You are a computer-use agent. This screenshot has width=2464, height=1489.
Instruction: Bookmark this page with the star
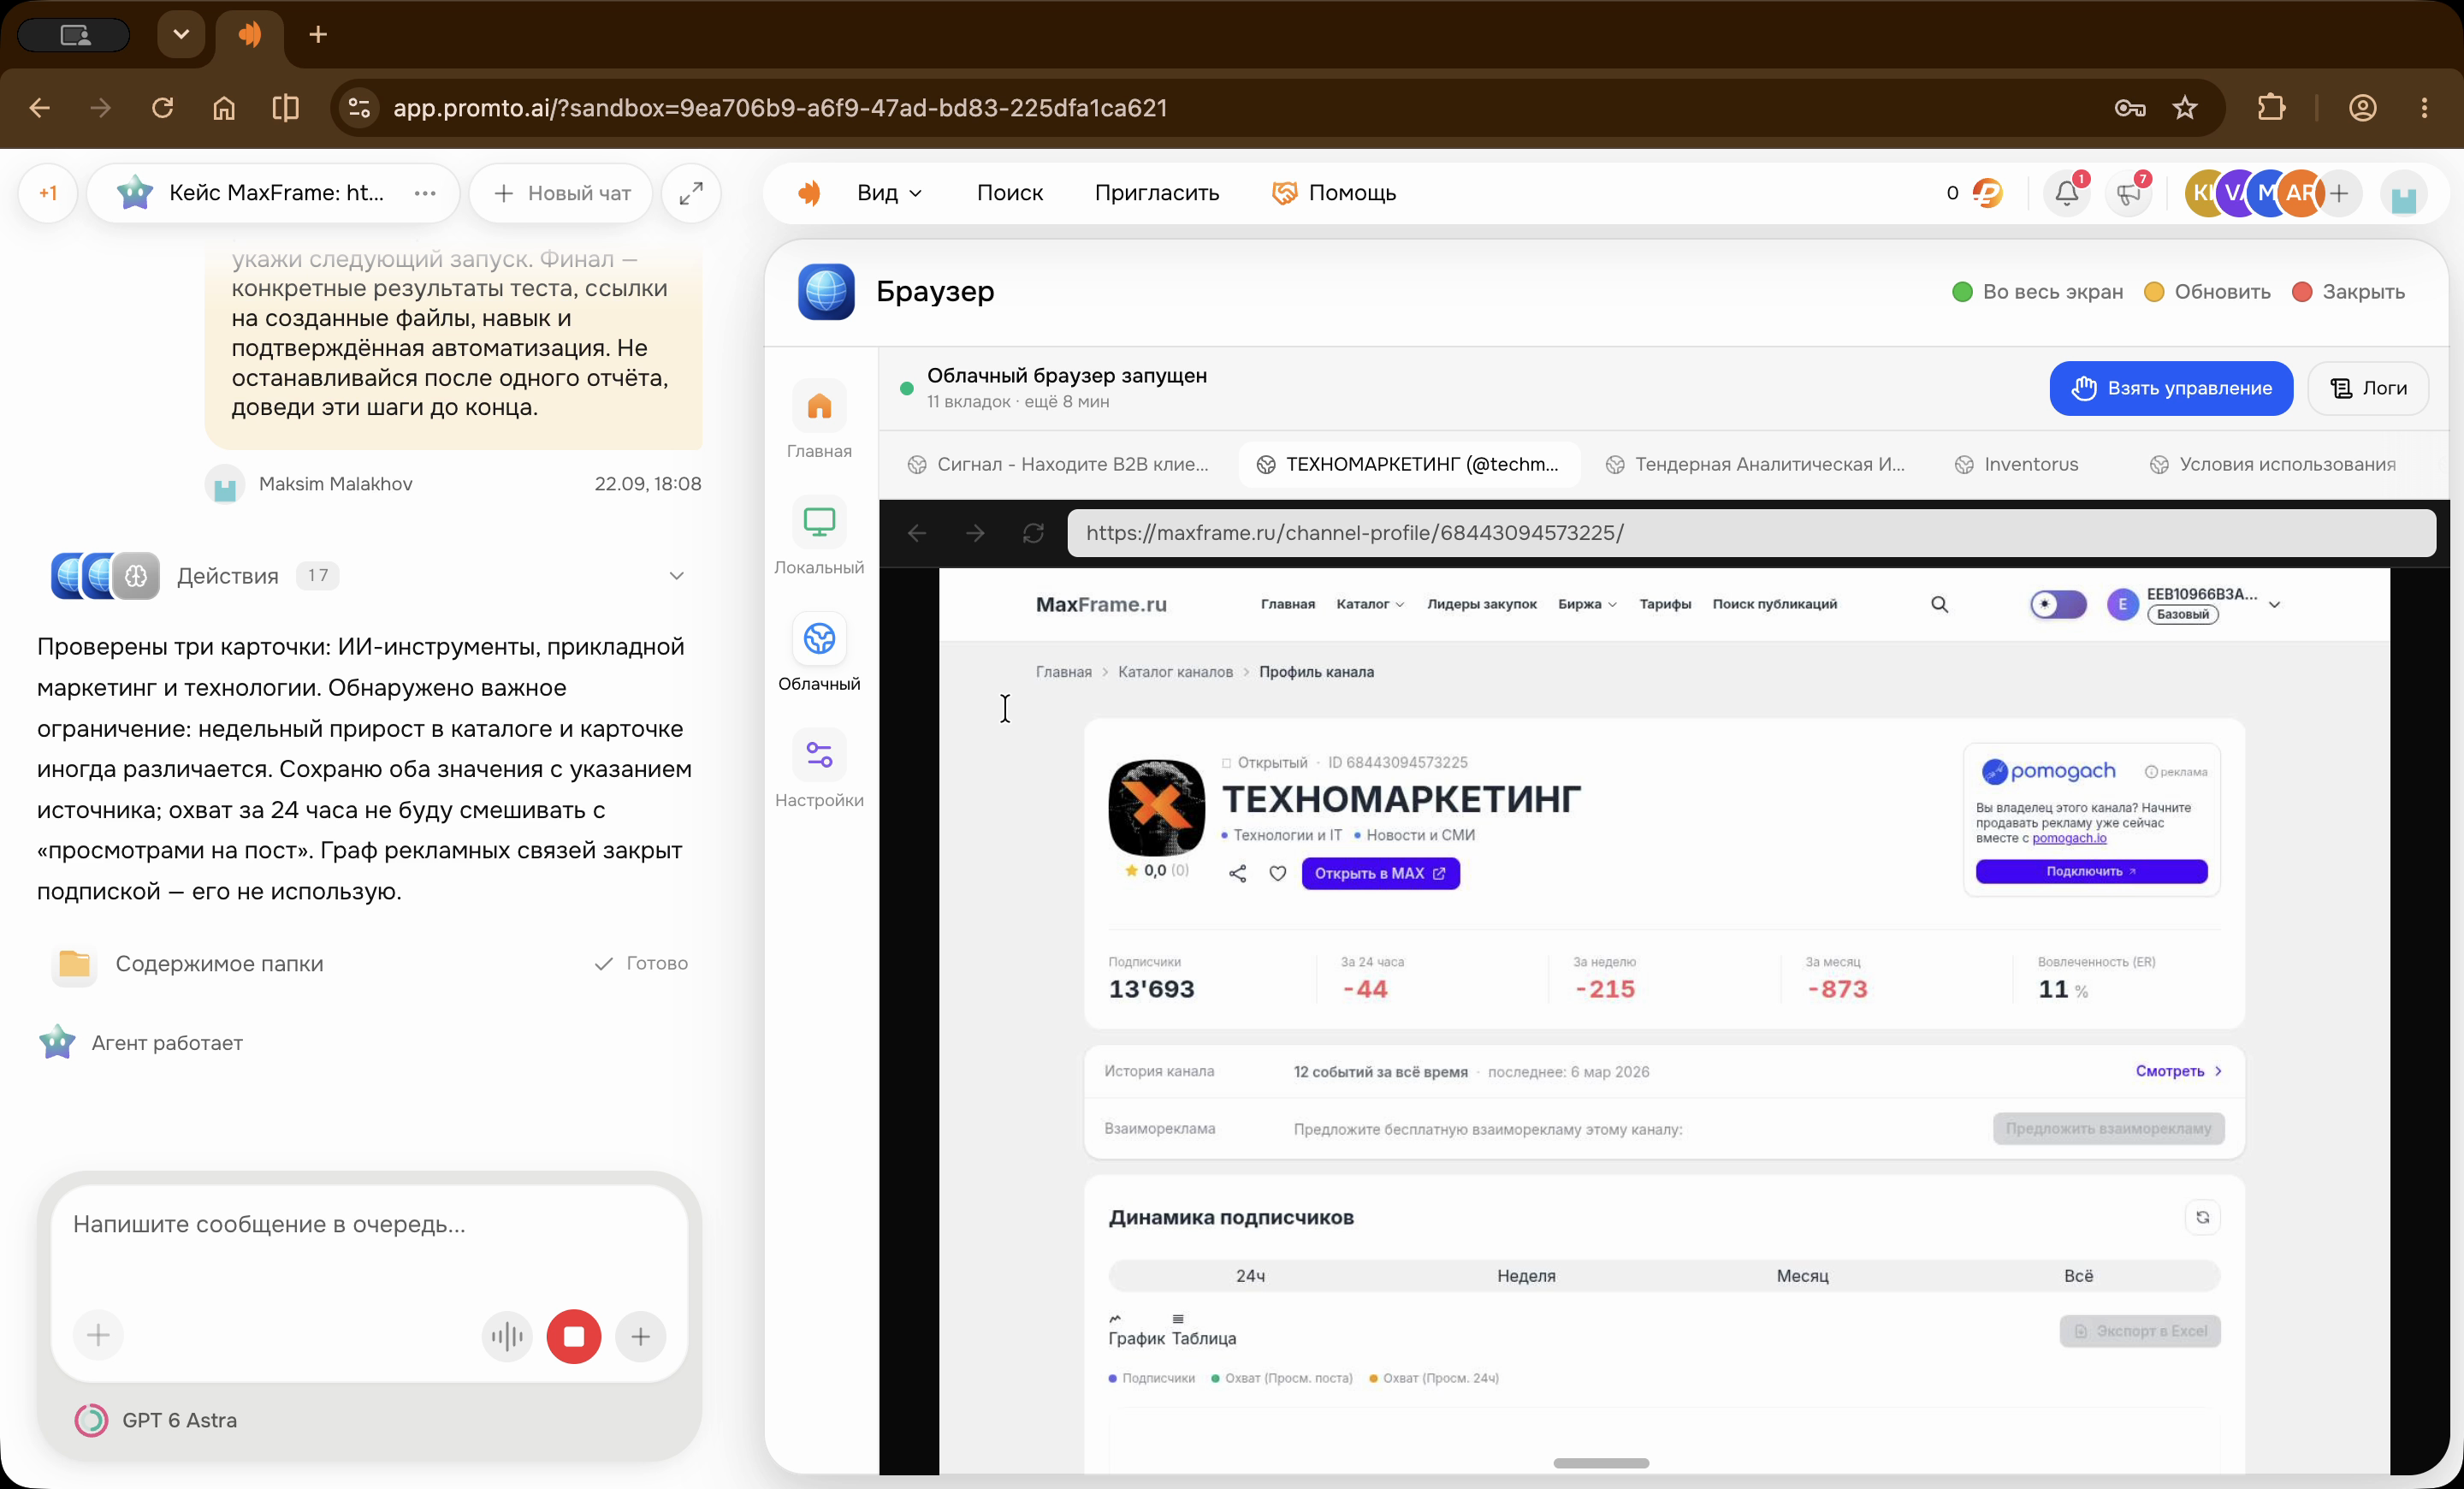coord(2185,108)
